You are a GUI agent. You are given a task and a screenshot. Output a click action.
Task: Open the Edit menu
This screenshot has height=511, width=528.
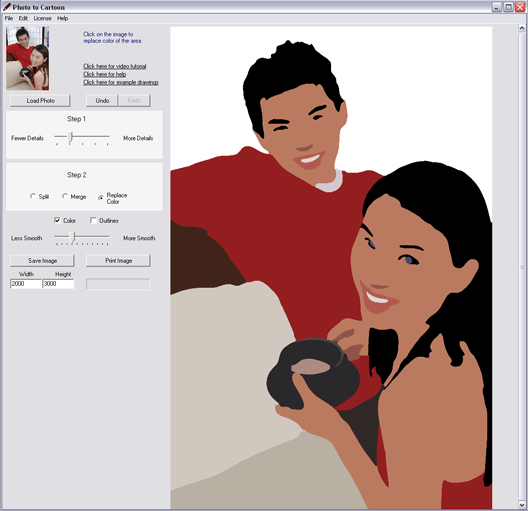(x=23, y=18)
